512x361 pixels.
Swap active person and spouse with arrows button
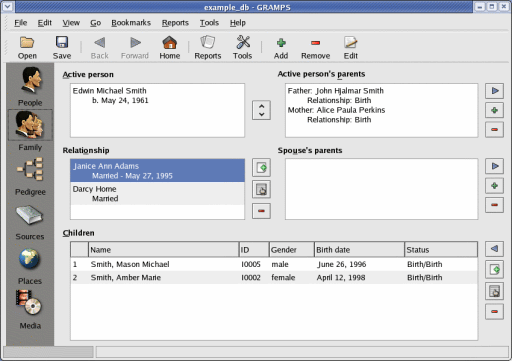[261, 110]
